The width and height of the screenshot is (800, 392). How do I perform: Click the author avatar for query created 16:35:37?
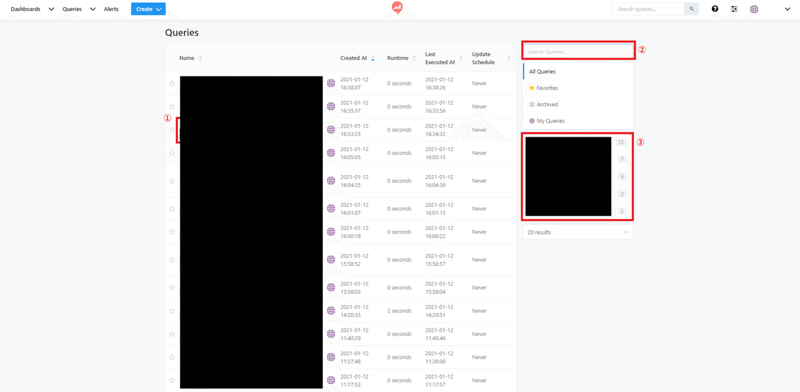click(331, 106)
